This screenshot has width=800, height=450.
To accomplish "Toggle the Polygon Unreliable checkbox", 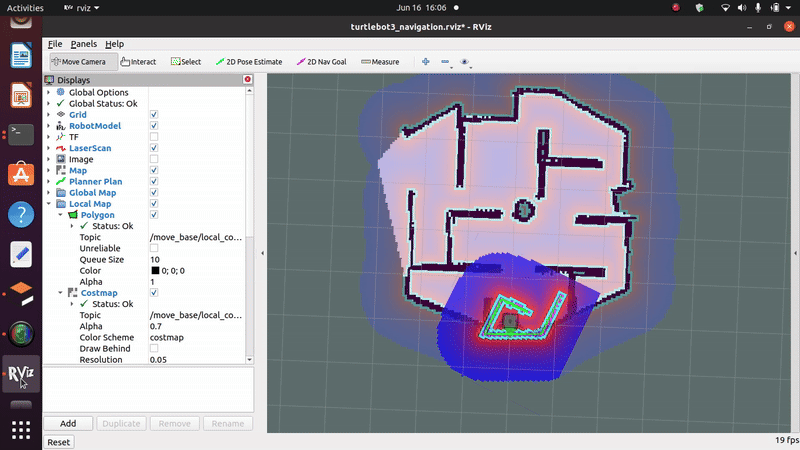I will click(x=154, y=248).
